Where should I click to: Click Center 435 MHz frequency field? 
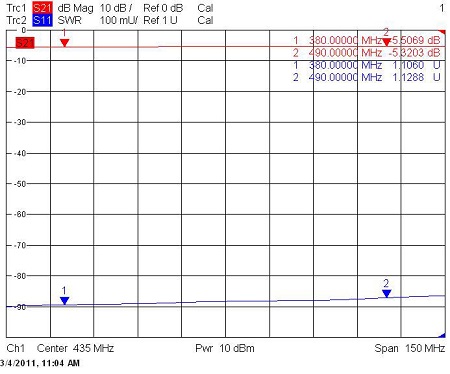tap(75, 348)
